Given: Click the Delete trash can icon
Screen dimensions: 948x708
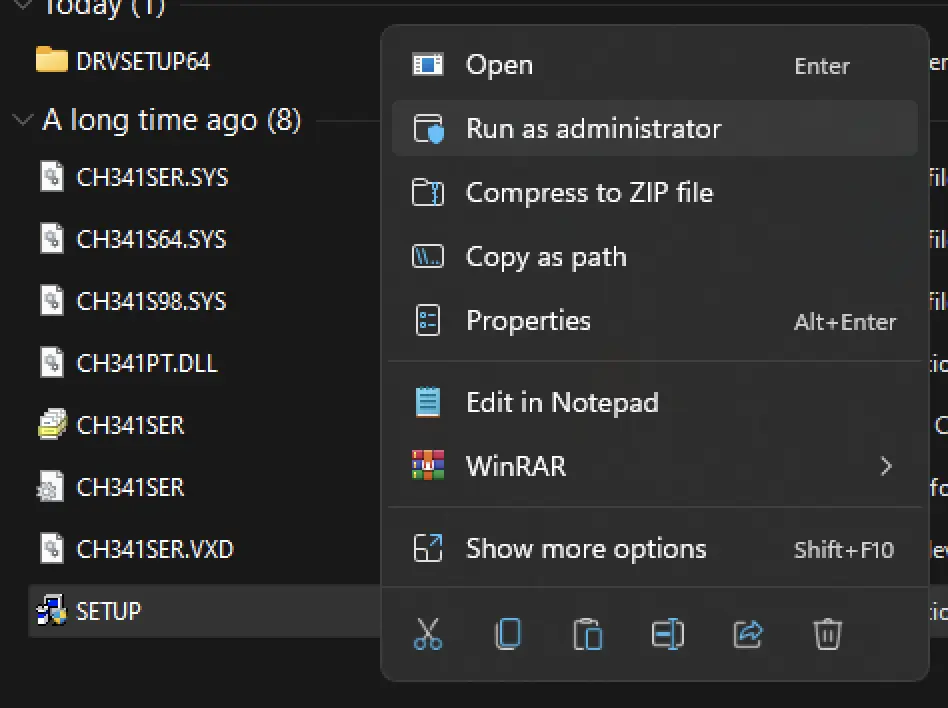Looking at the screenshot, I should [827, 634].
